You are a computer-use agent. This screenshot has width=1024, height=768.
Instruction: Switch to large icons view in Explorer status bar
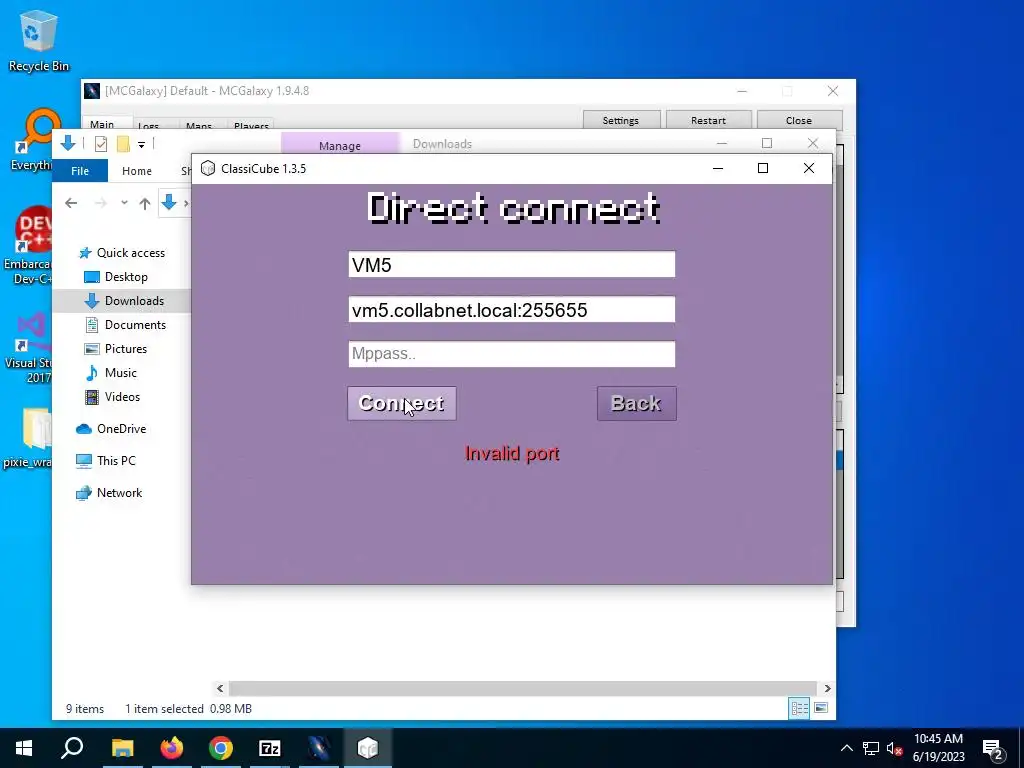[821, 709]
